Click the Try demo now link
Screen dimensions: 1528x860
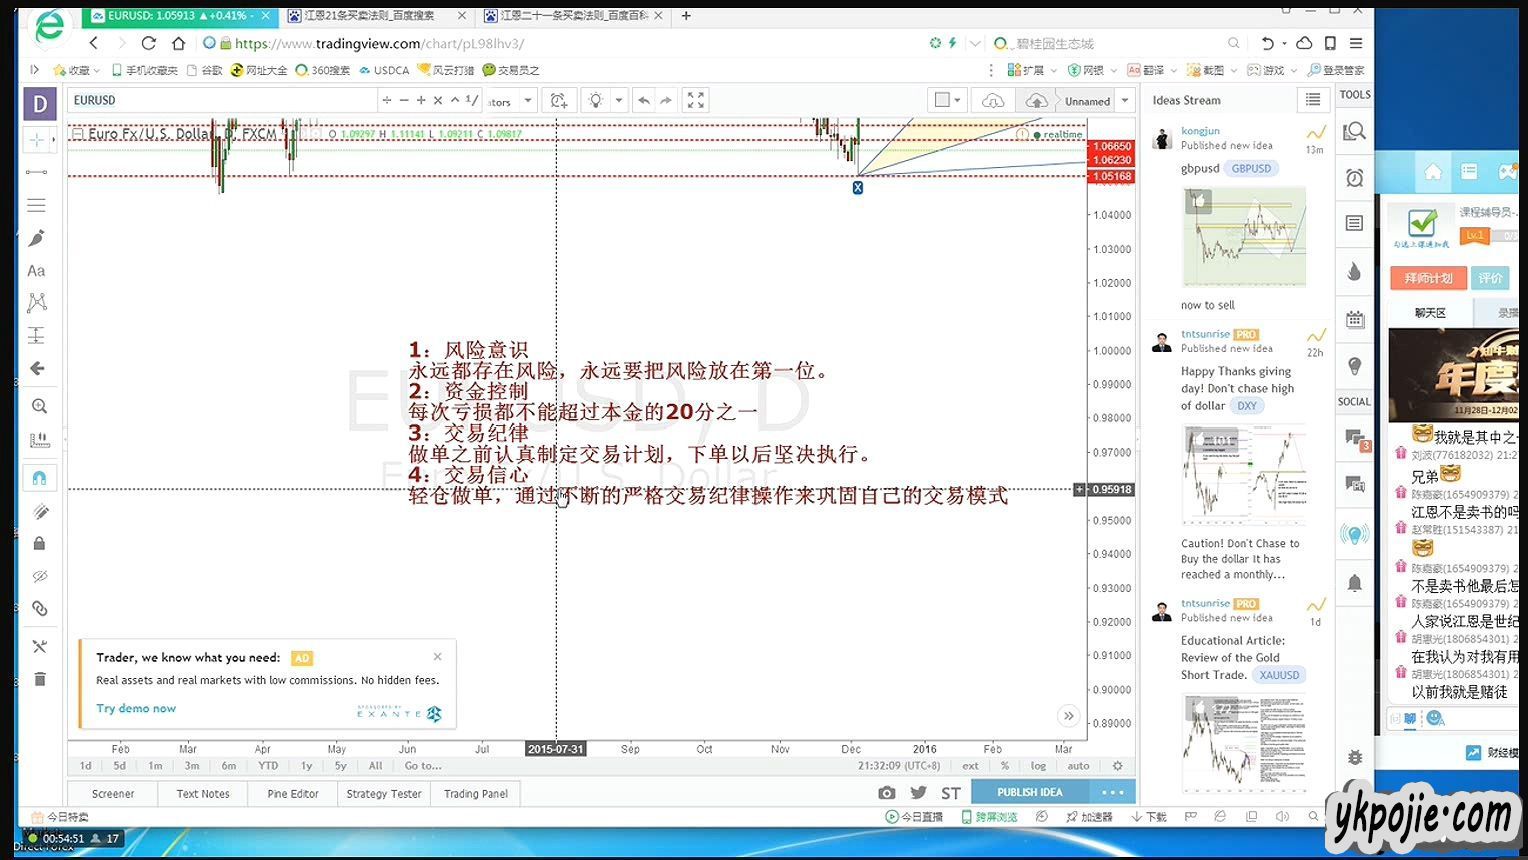click(136, 708)
